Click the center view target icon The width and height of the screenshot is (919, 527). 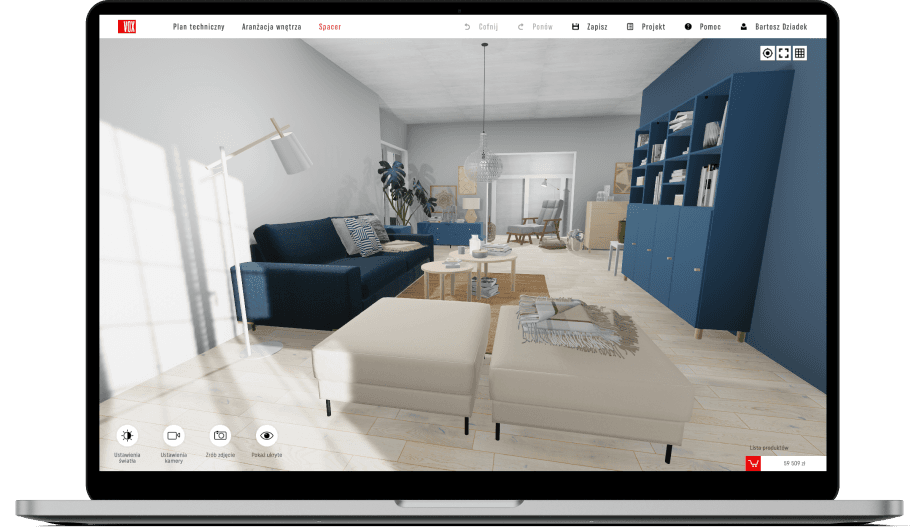pyautogui.click(x=767, y=53)
